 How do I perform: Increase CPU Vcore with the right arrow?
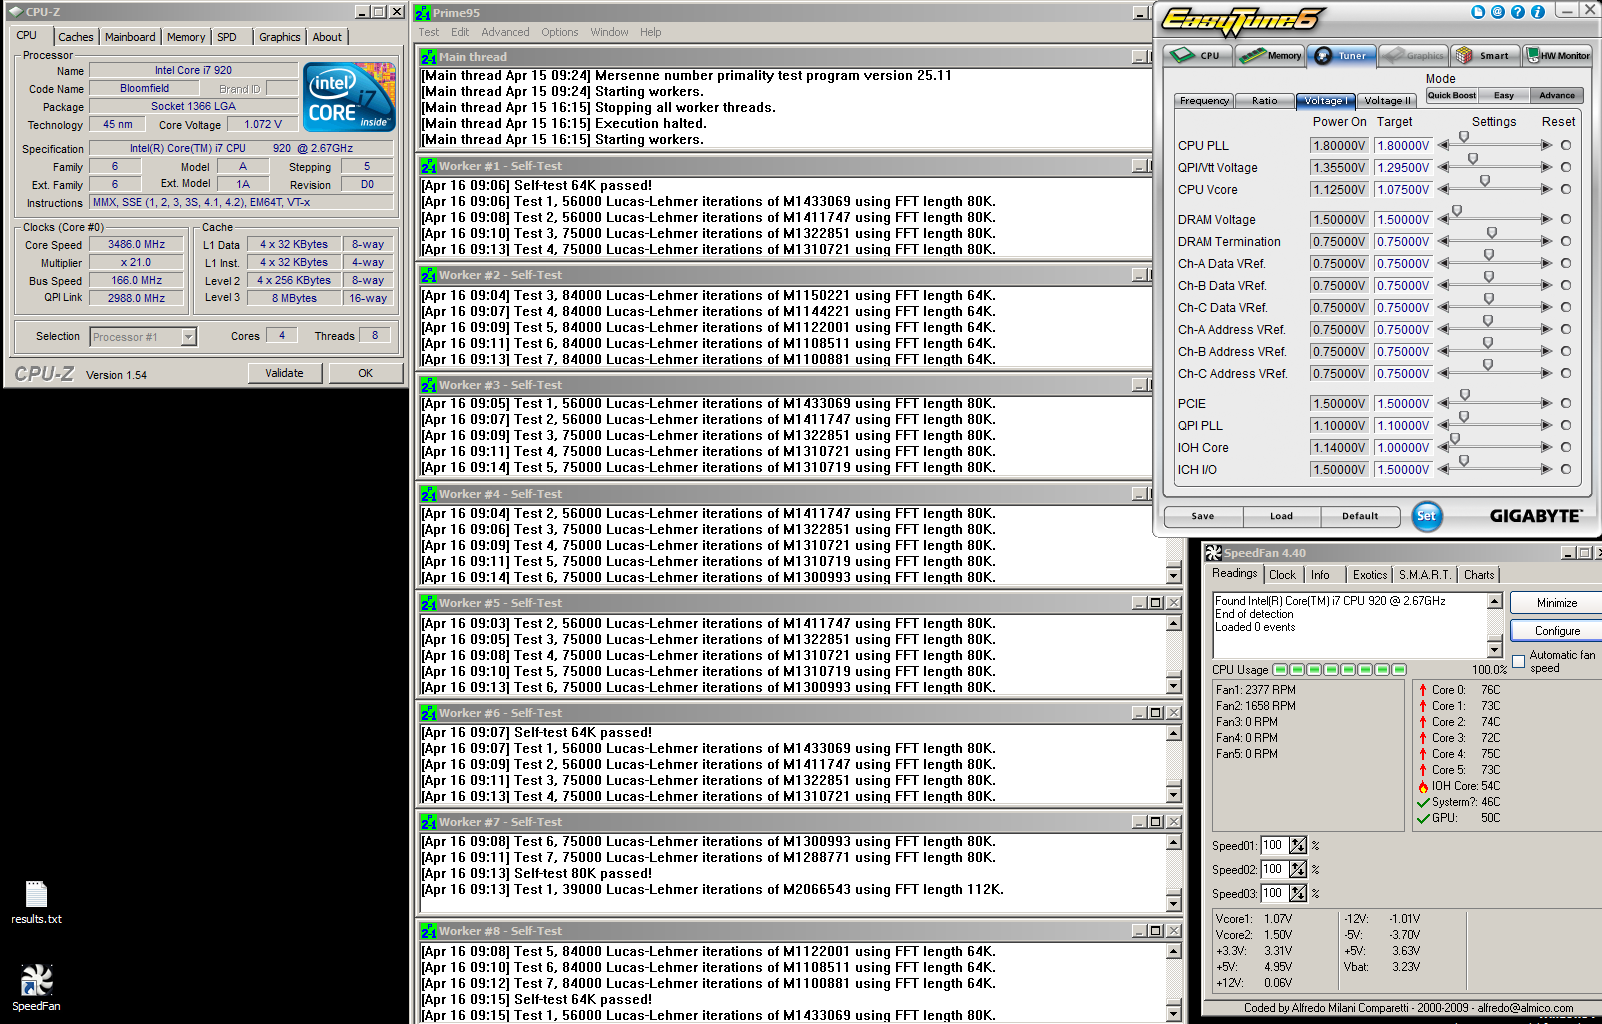pyautogui.click(x=1547, y=189)
